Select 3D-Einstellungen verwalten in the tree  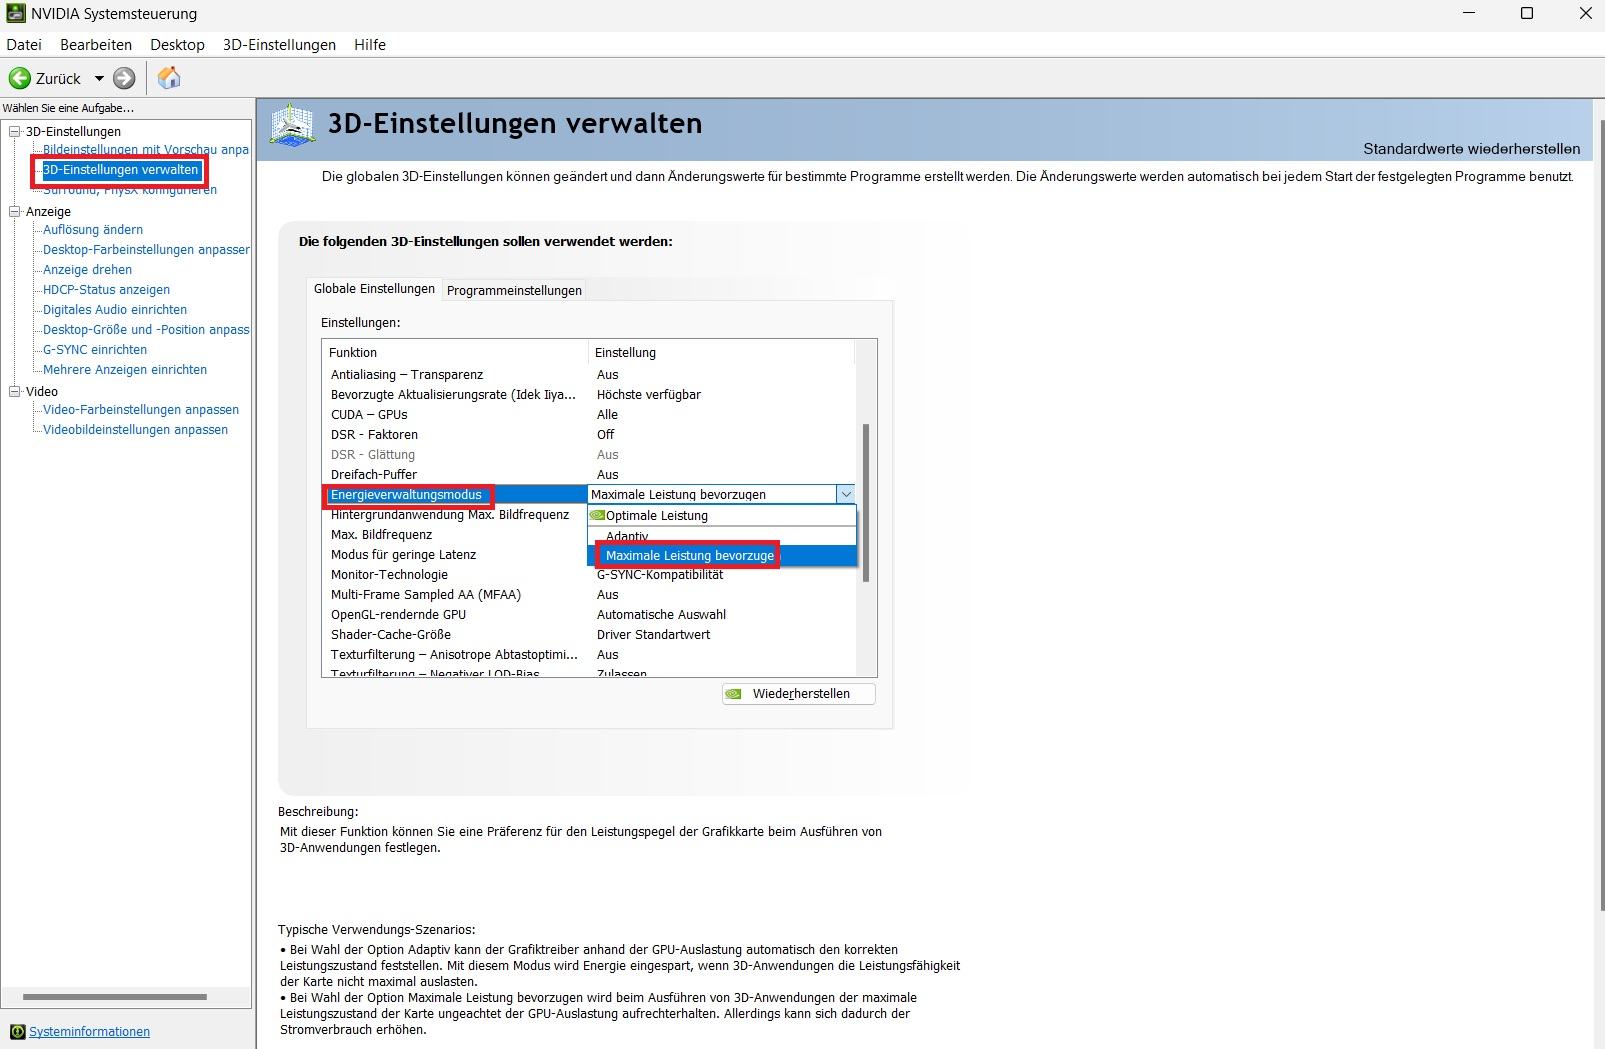[121, 170]
